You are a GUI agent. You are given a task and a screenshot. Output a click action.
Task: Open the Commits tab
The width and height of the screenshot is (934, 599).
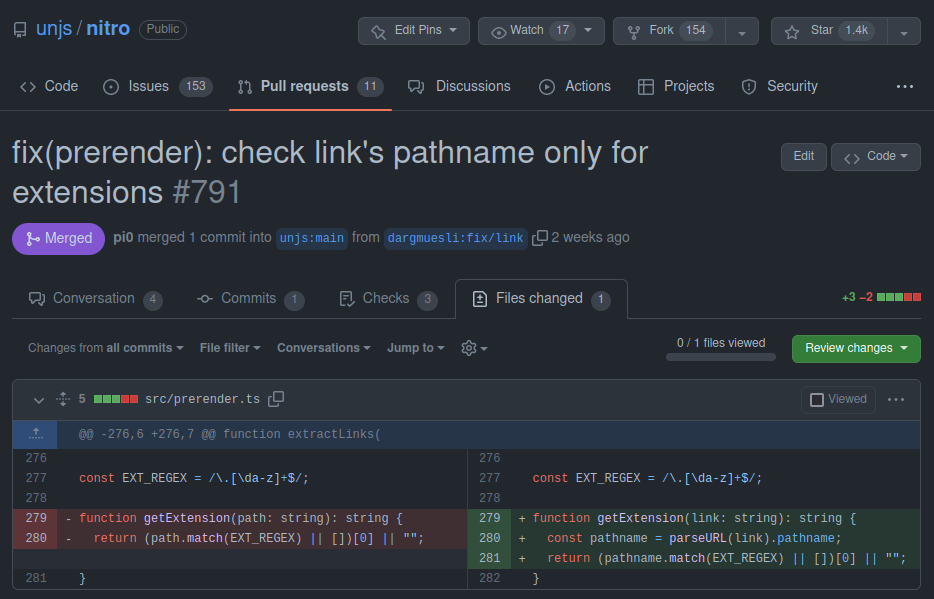coord(250,299)
